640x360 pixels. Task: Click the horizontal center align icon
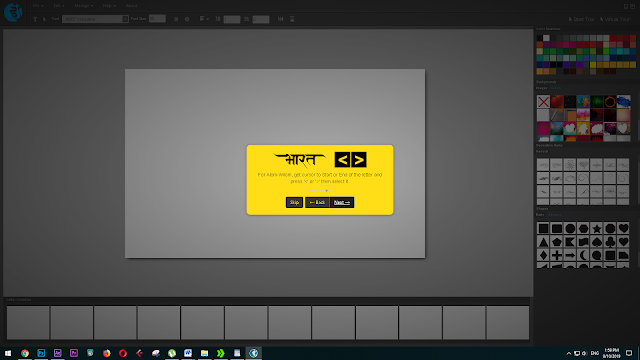coord(280,19)
